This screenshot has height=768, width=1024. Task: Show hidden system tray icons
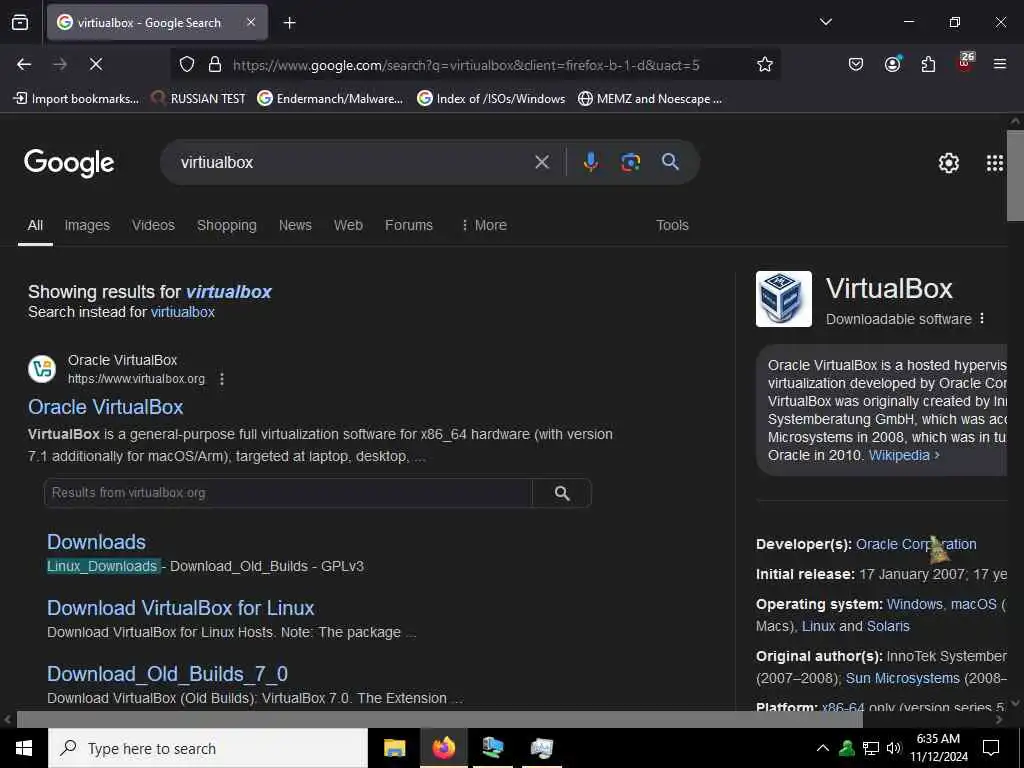coord(823,748)
